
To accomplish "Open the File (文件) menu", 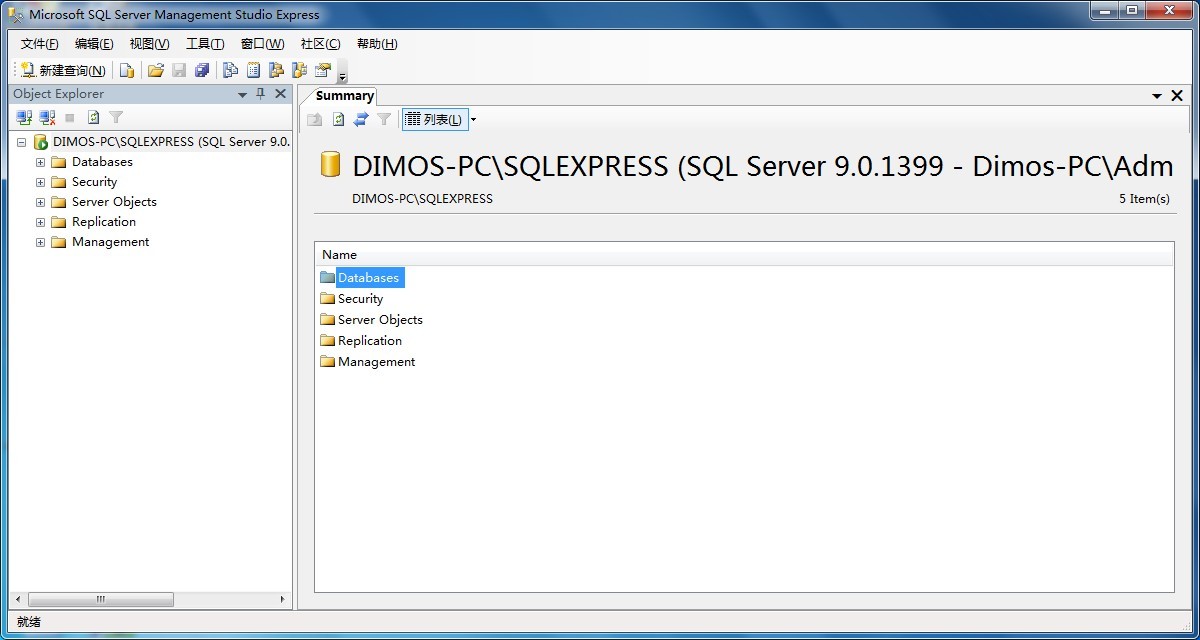I will pyautogui.click(x=39, y=44).
